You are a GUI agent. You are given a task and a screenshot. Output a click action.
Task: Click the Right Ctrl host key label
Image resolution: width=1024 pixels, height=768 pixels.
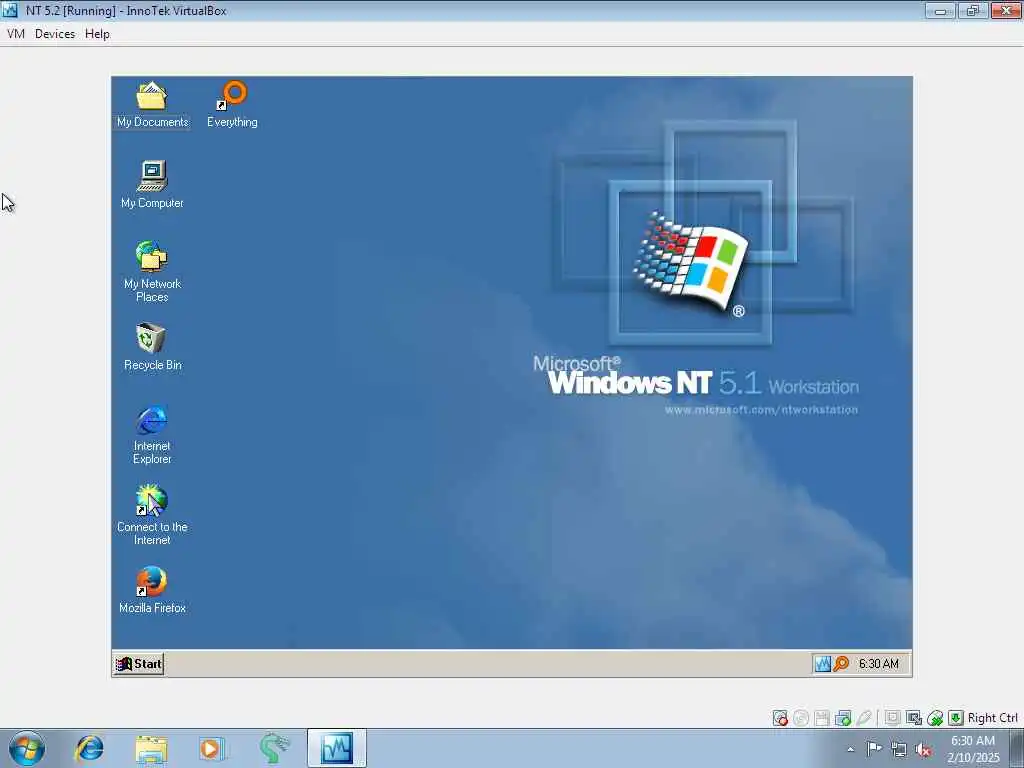click(x=993, y=718)
